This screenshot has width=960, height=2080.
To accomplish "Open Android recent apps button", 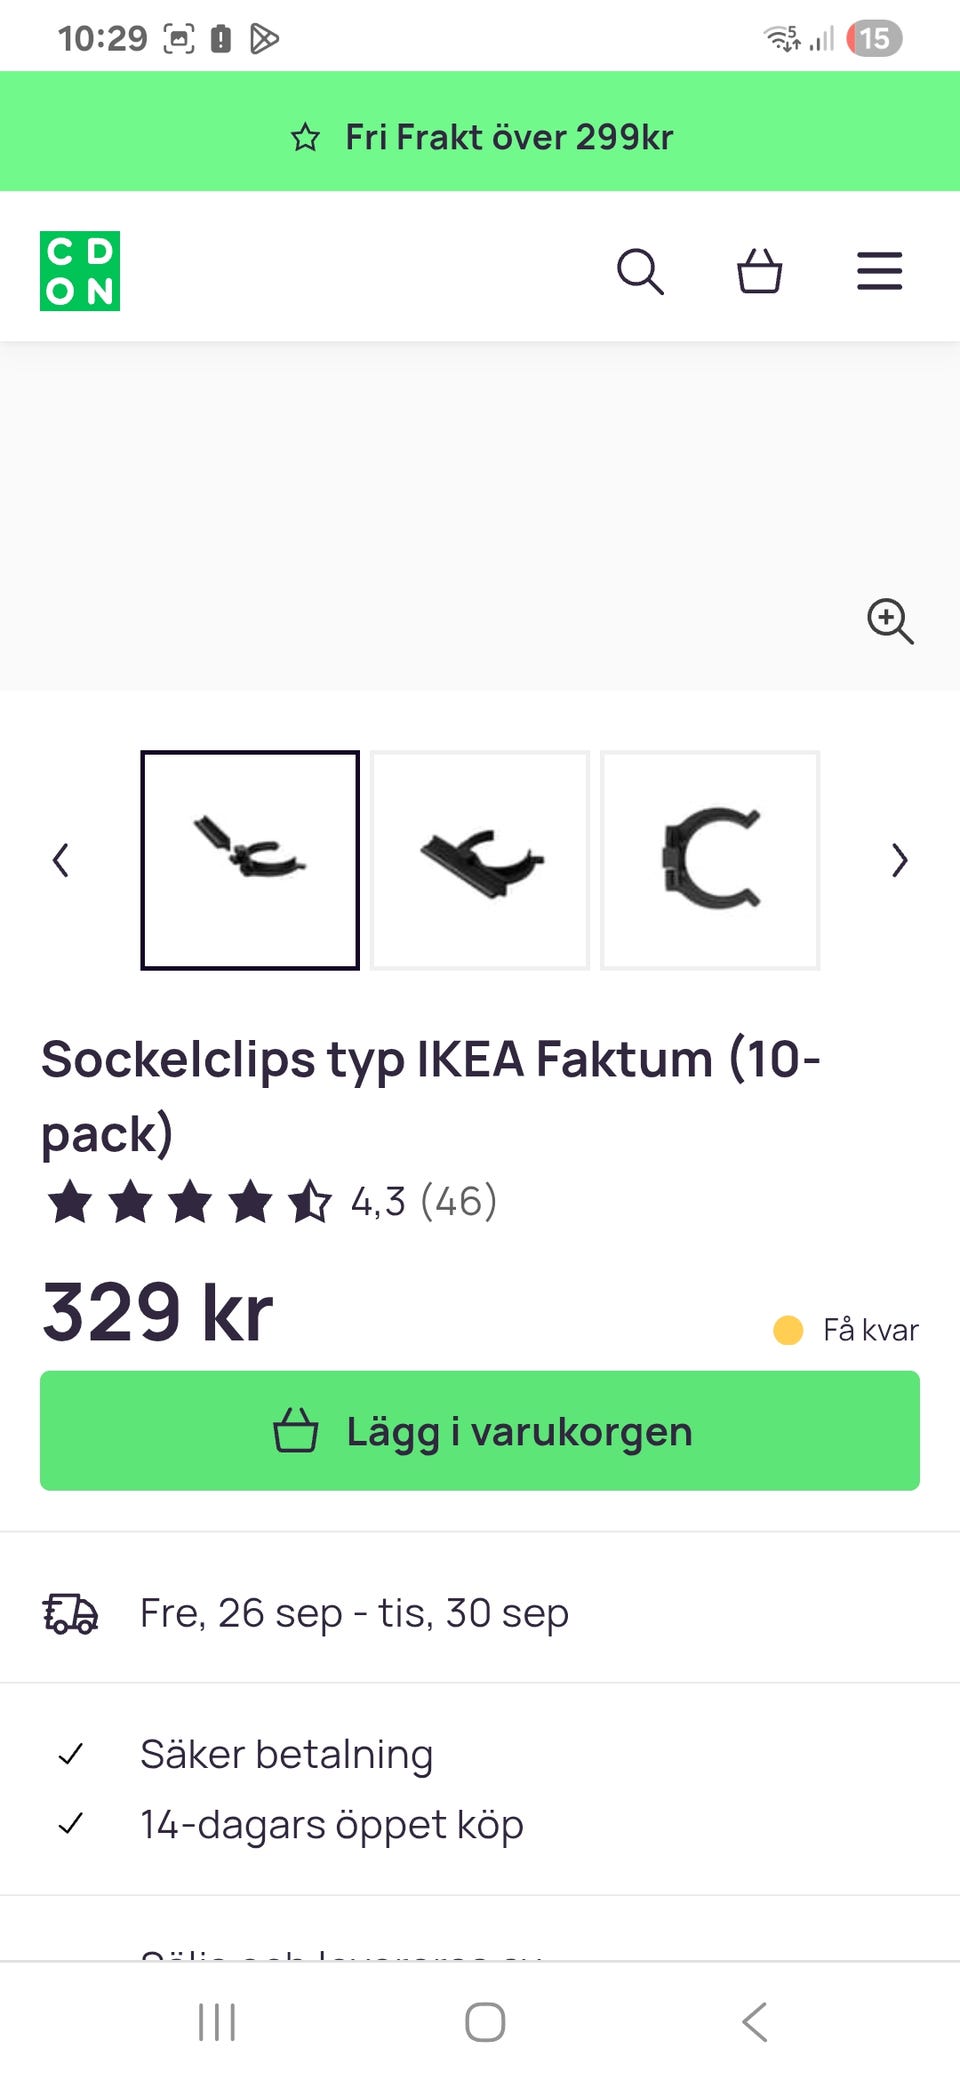I will [217, 2021].
